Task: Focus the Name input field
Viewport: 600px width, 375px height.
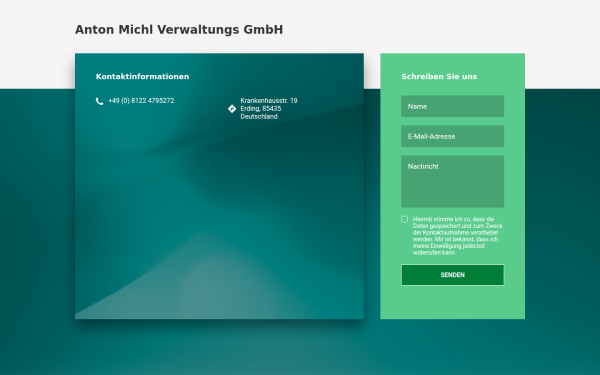Action: coord(453,106)
